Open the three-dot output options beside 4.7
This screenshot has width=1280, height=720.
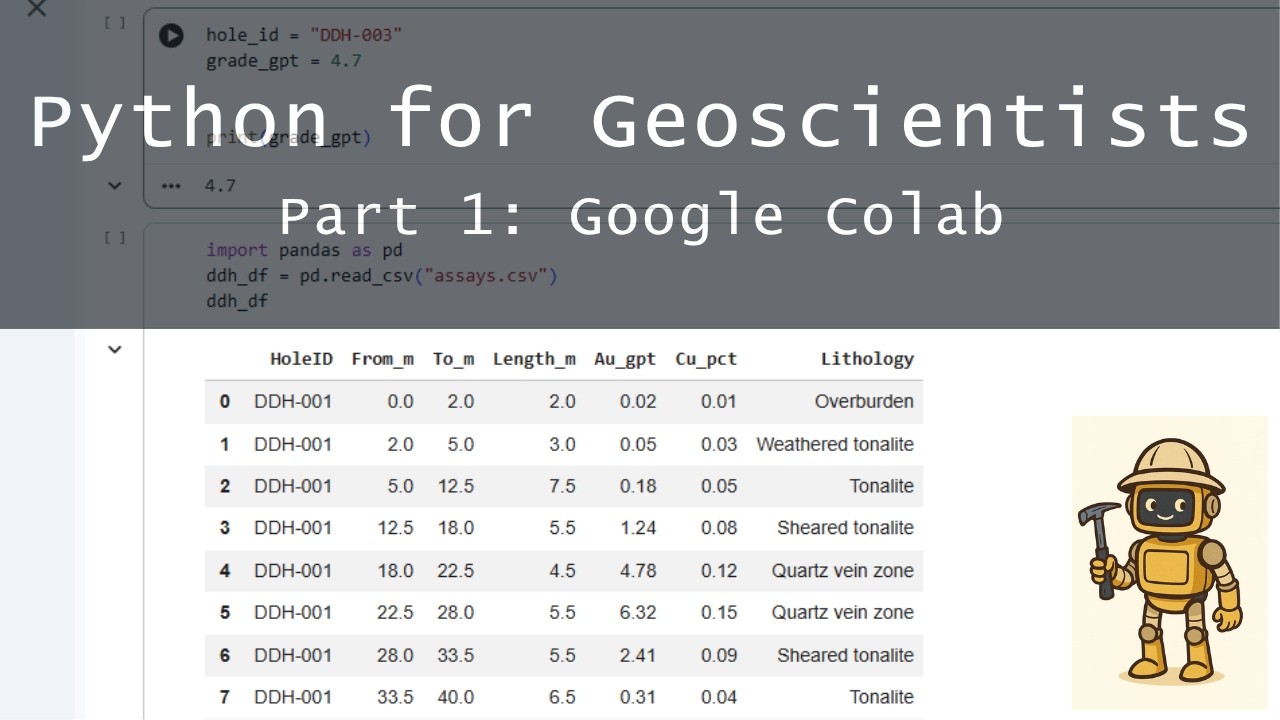(171, 185)
